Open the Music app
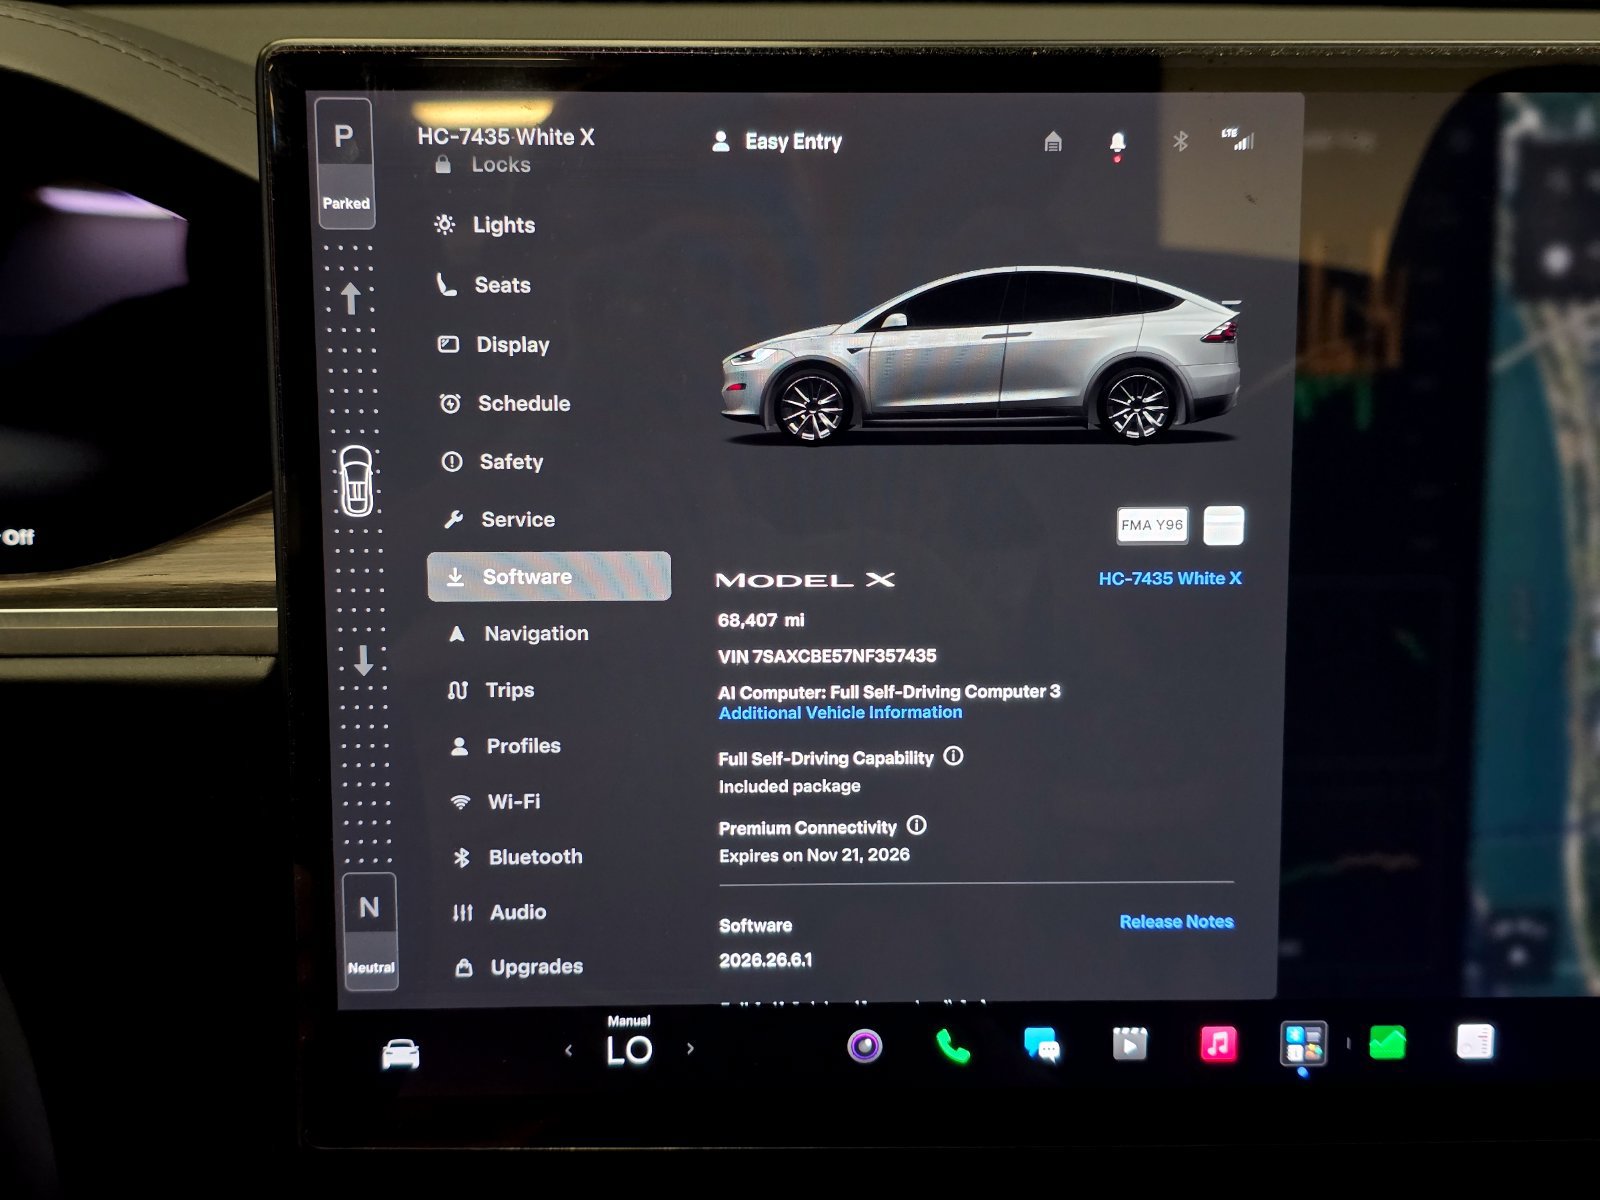 coord(1218,1044)
